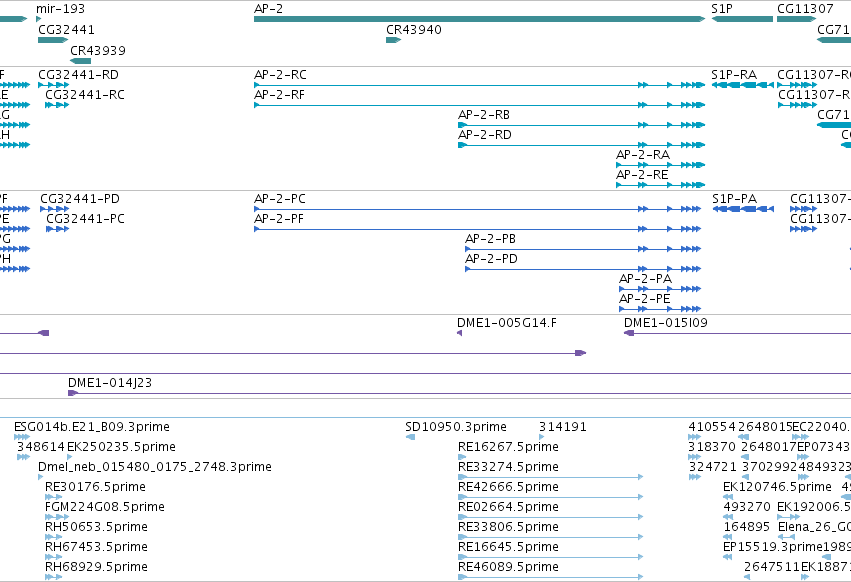Select the CG11307 gene label
The image size is (851, 582).
(x=805, y=9)
